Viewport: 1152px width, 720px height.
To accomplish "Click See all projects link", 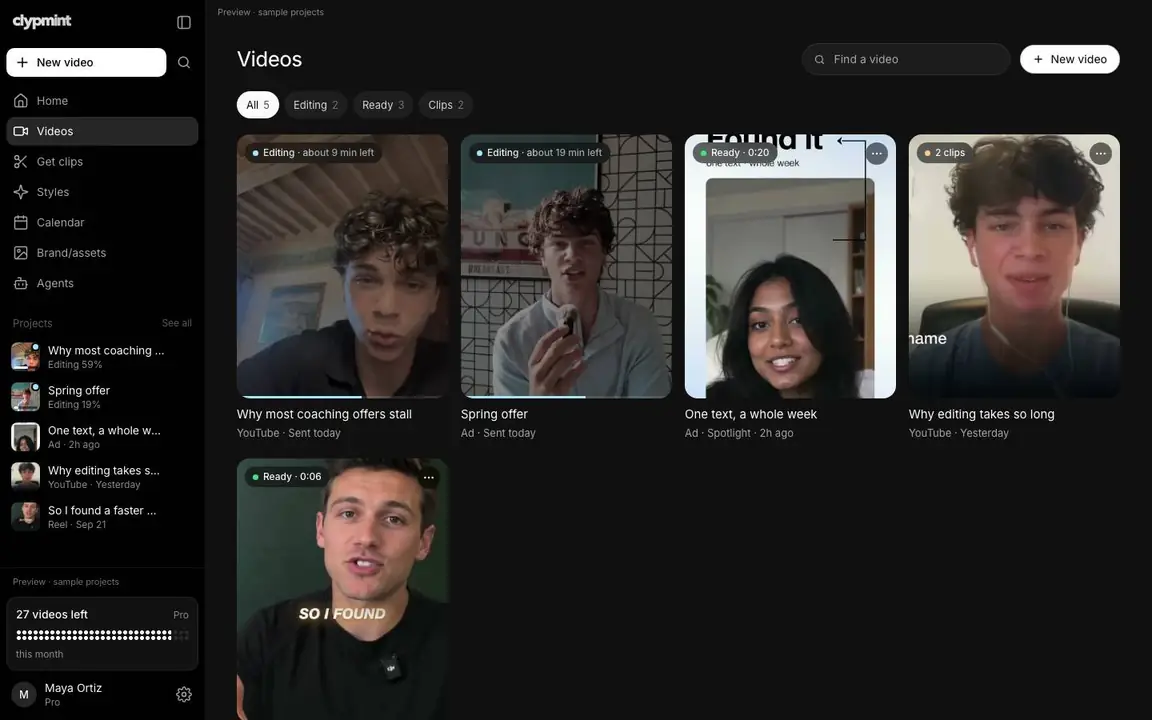I will pyautogui.click(x=176, y=323).
